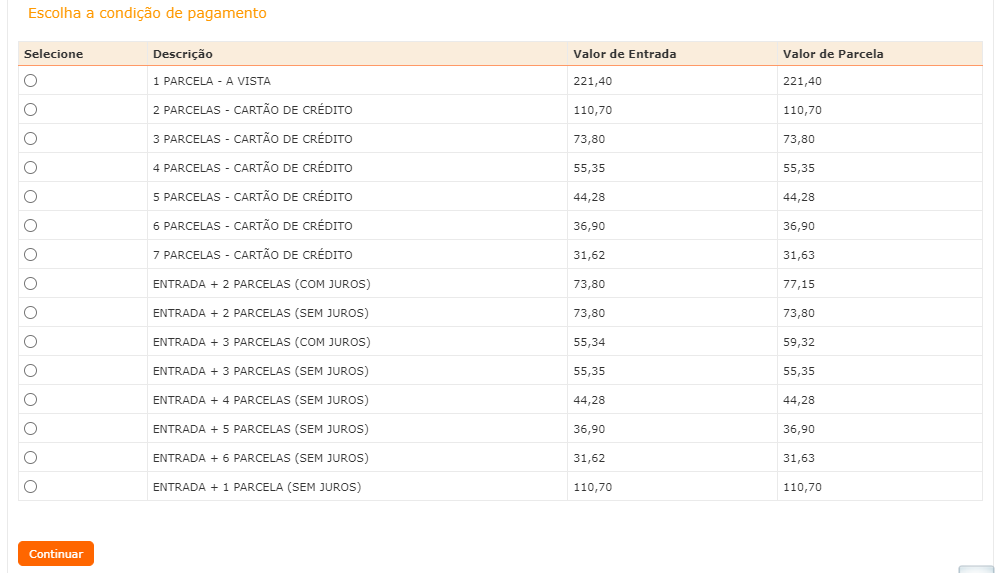
Task: Pick Entrada + 3 Parcelas (Sem Juros) option
Action: (31, 371)
